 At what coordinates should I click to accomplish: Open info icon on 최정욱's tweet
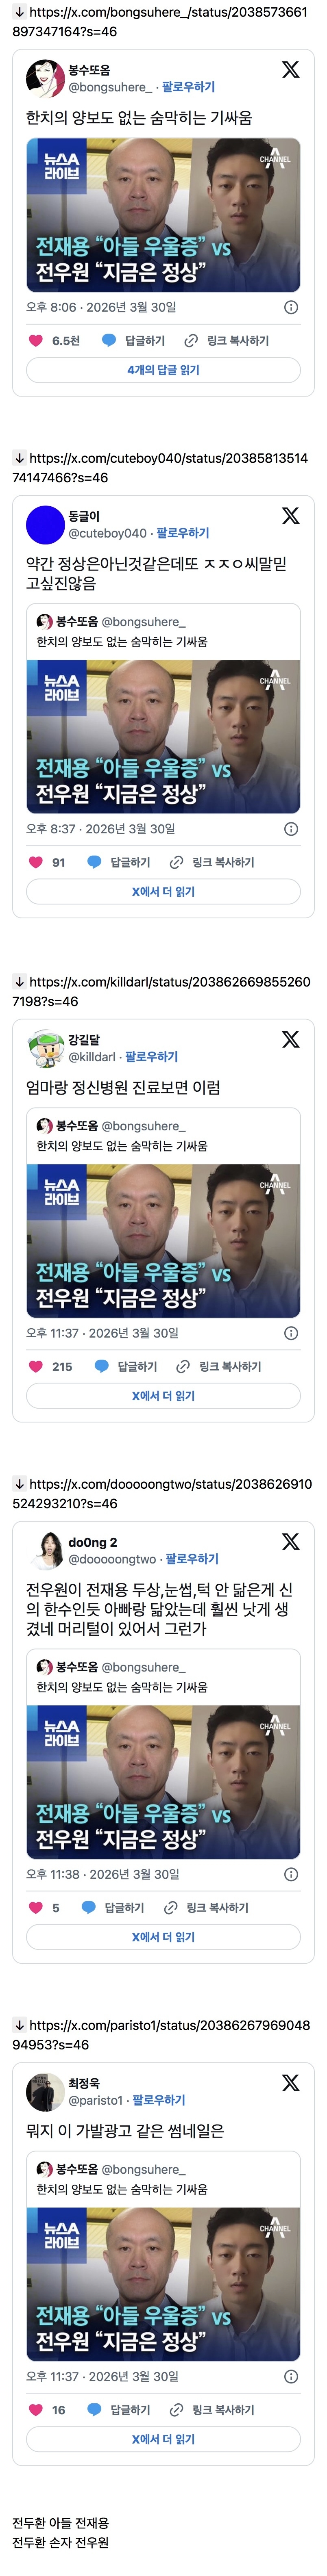(x=291, y=2376)
